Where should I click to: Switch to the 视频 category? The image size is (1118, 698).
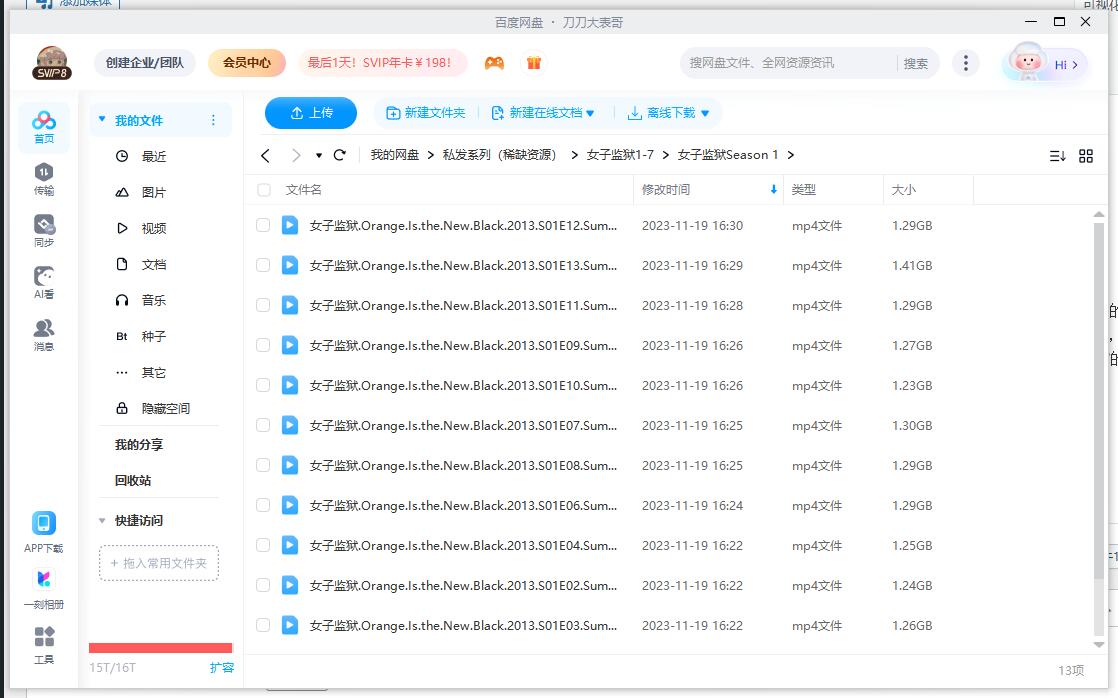pyautogui.click(x=155, y=227)
